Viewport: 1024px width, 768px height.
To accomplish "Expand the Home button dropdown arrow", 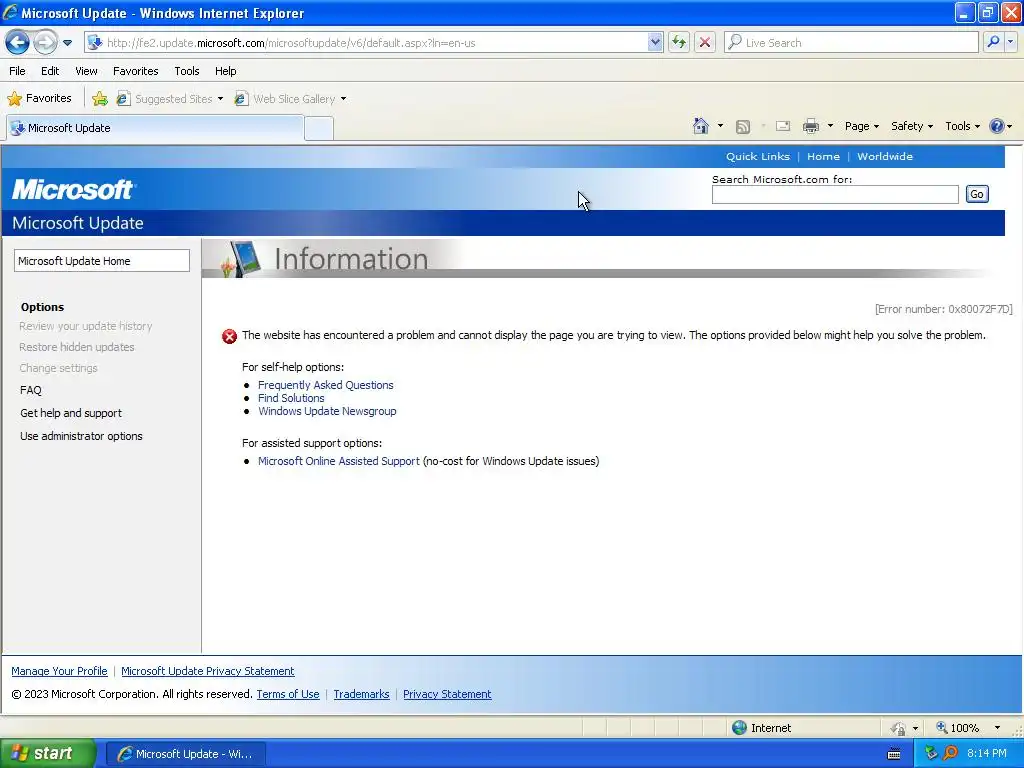I will point(720,126).
